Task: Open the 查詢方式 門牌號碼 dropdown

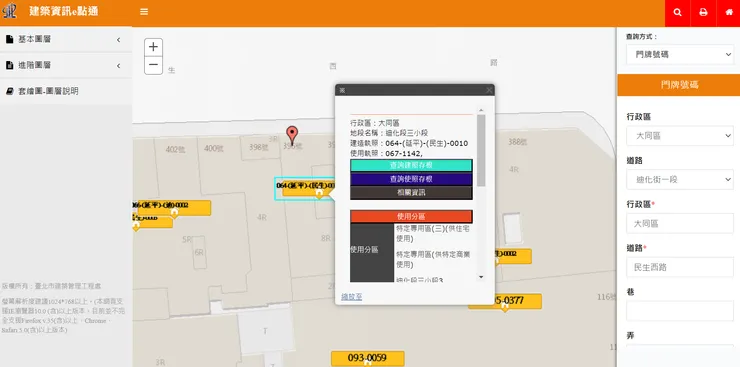Action: [x=680, y=55]
